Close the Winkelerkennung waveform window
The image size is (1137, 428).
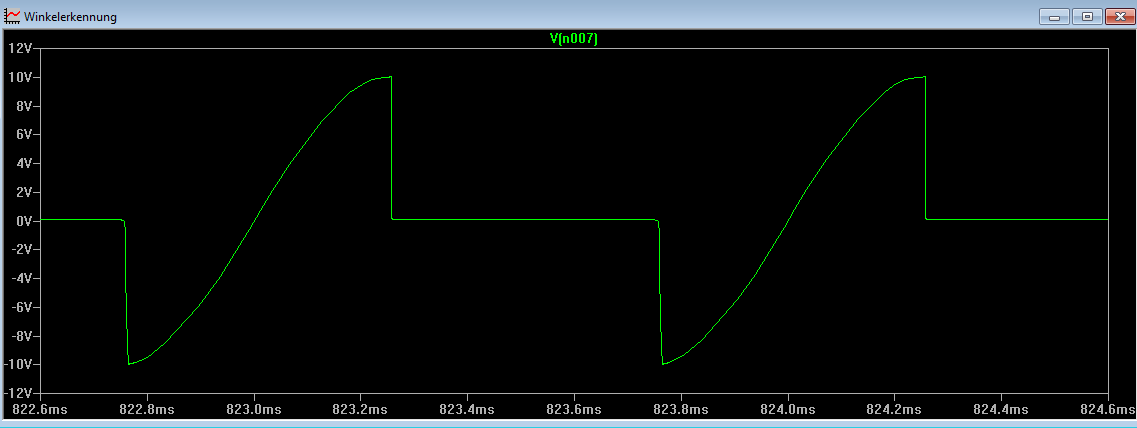pos(1119,16)
